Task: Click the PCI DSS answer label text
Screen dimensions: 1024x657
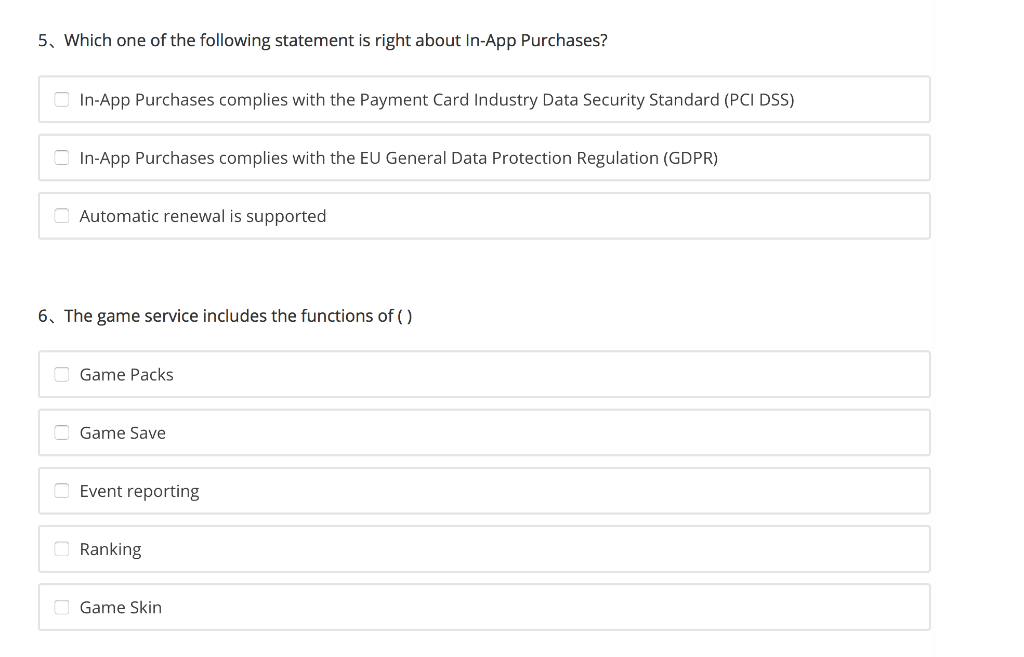Action: coord(436,100)
